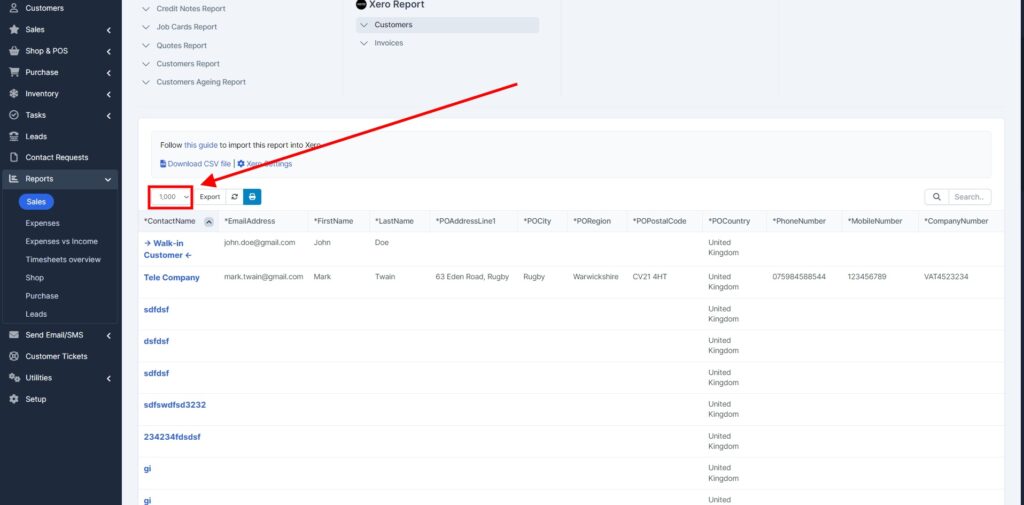
Task: Toggle ContactName column sort arrow
Action: point(208,222)
